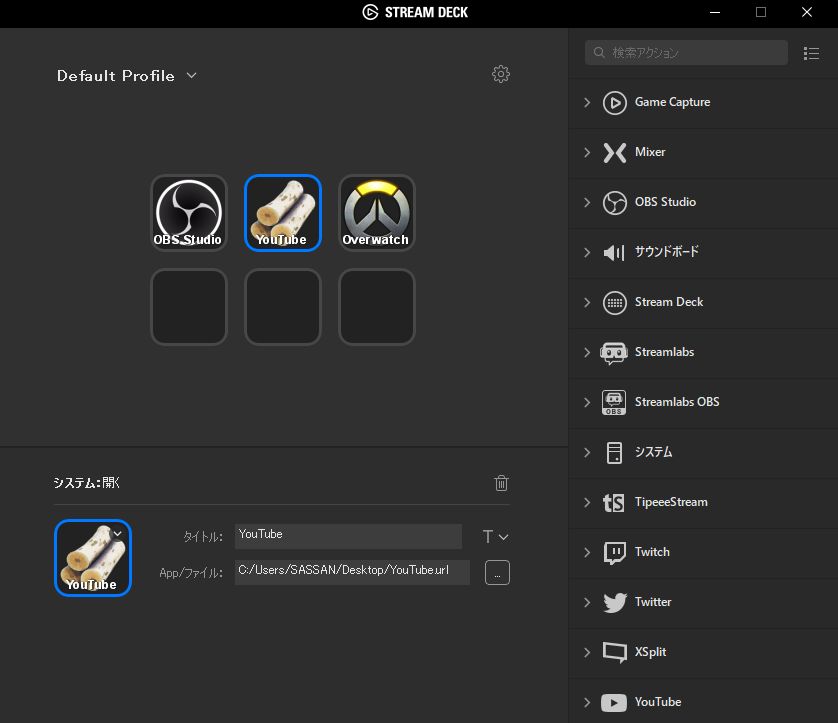
Task: Click the Game Capture label
Action: (x=672, y=102)
